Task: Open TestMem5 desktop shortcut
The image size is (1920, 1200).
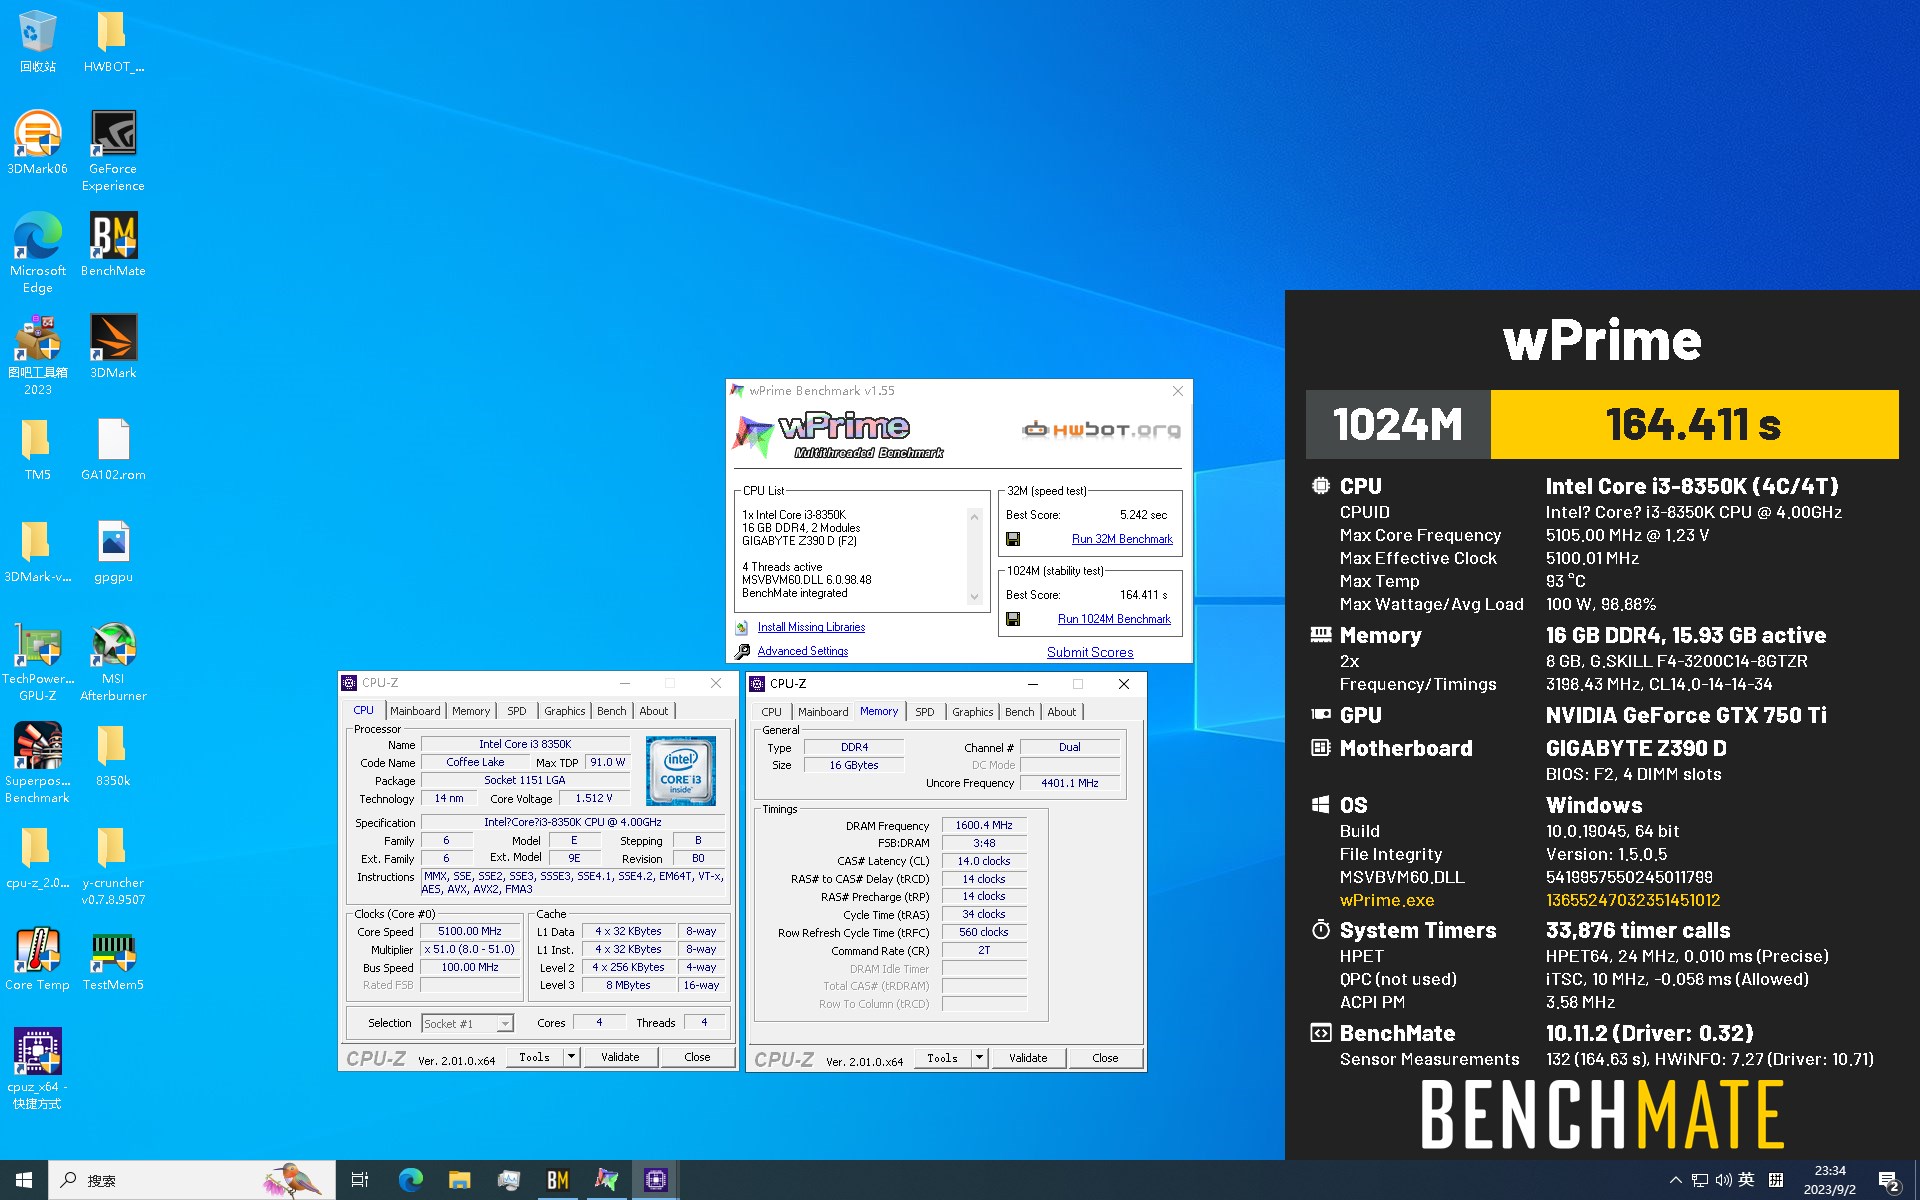Action: tap(113, 959)
